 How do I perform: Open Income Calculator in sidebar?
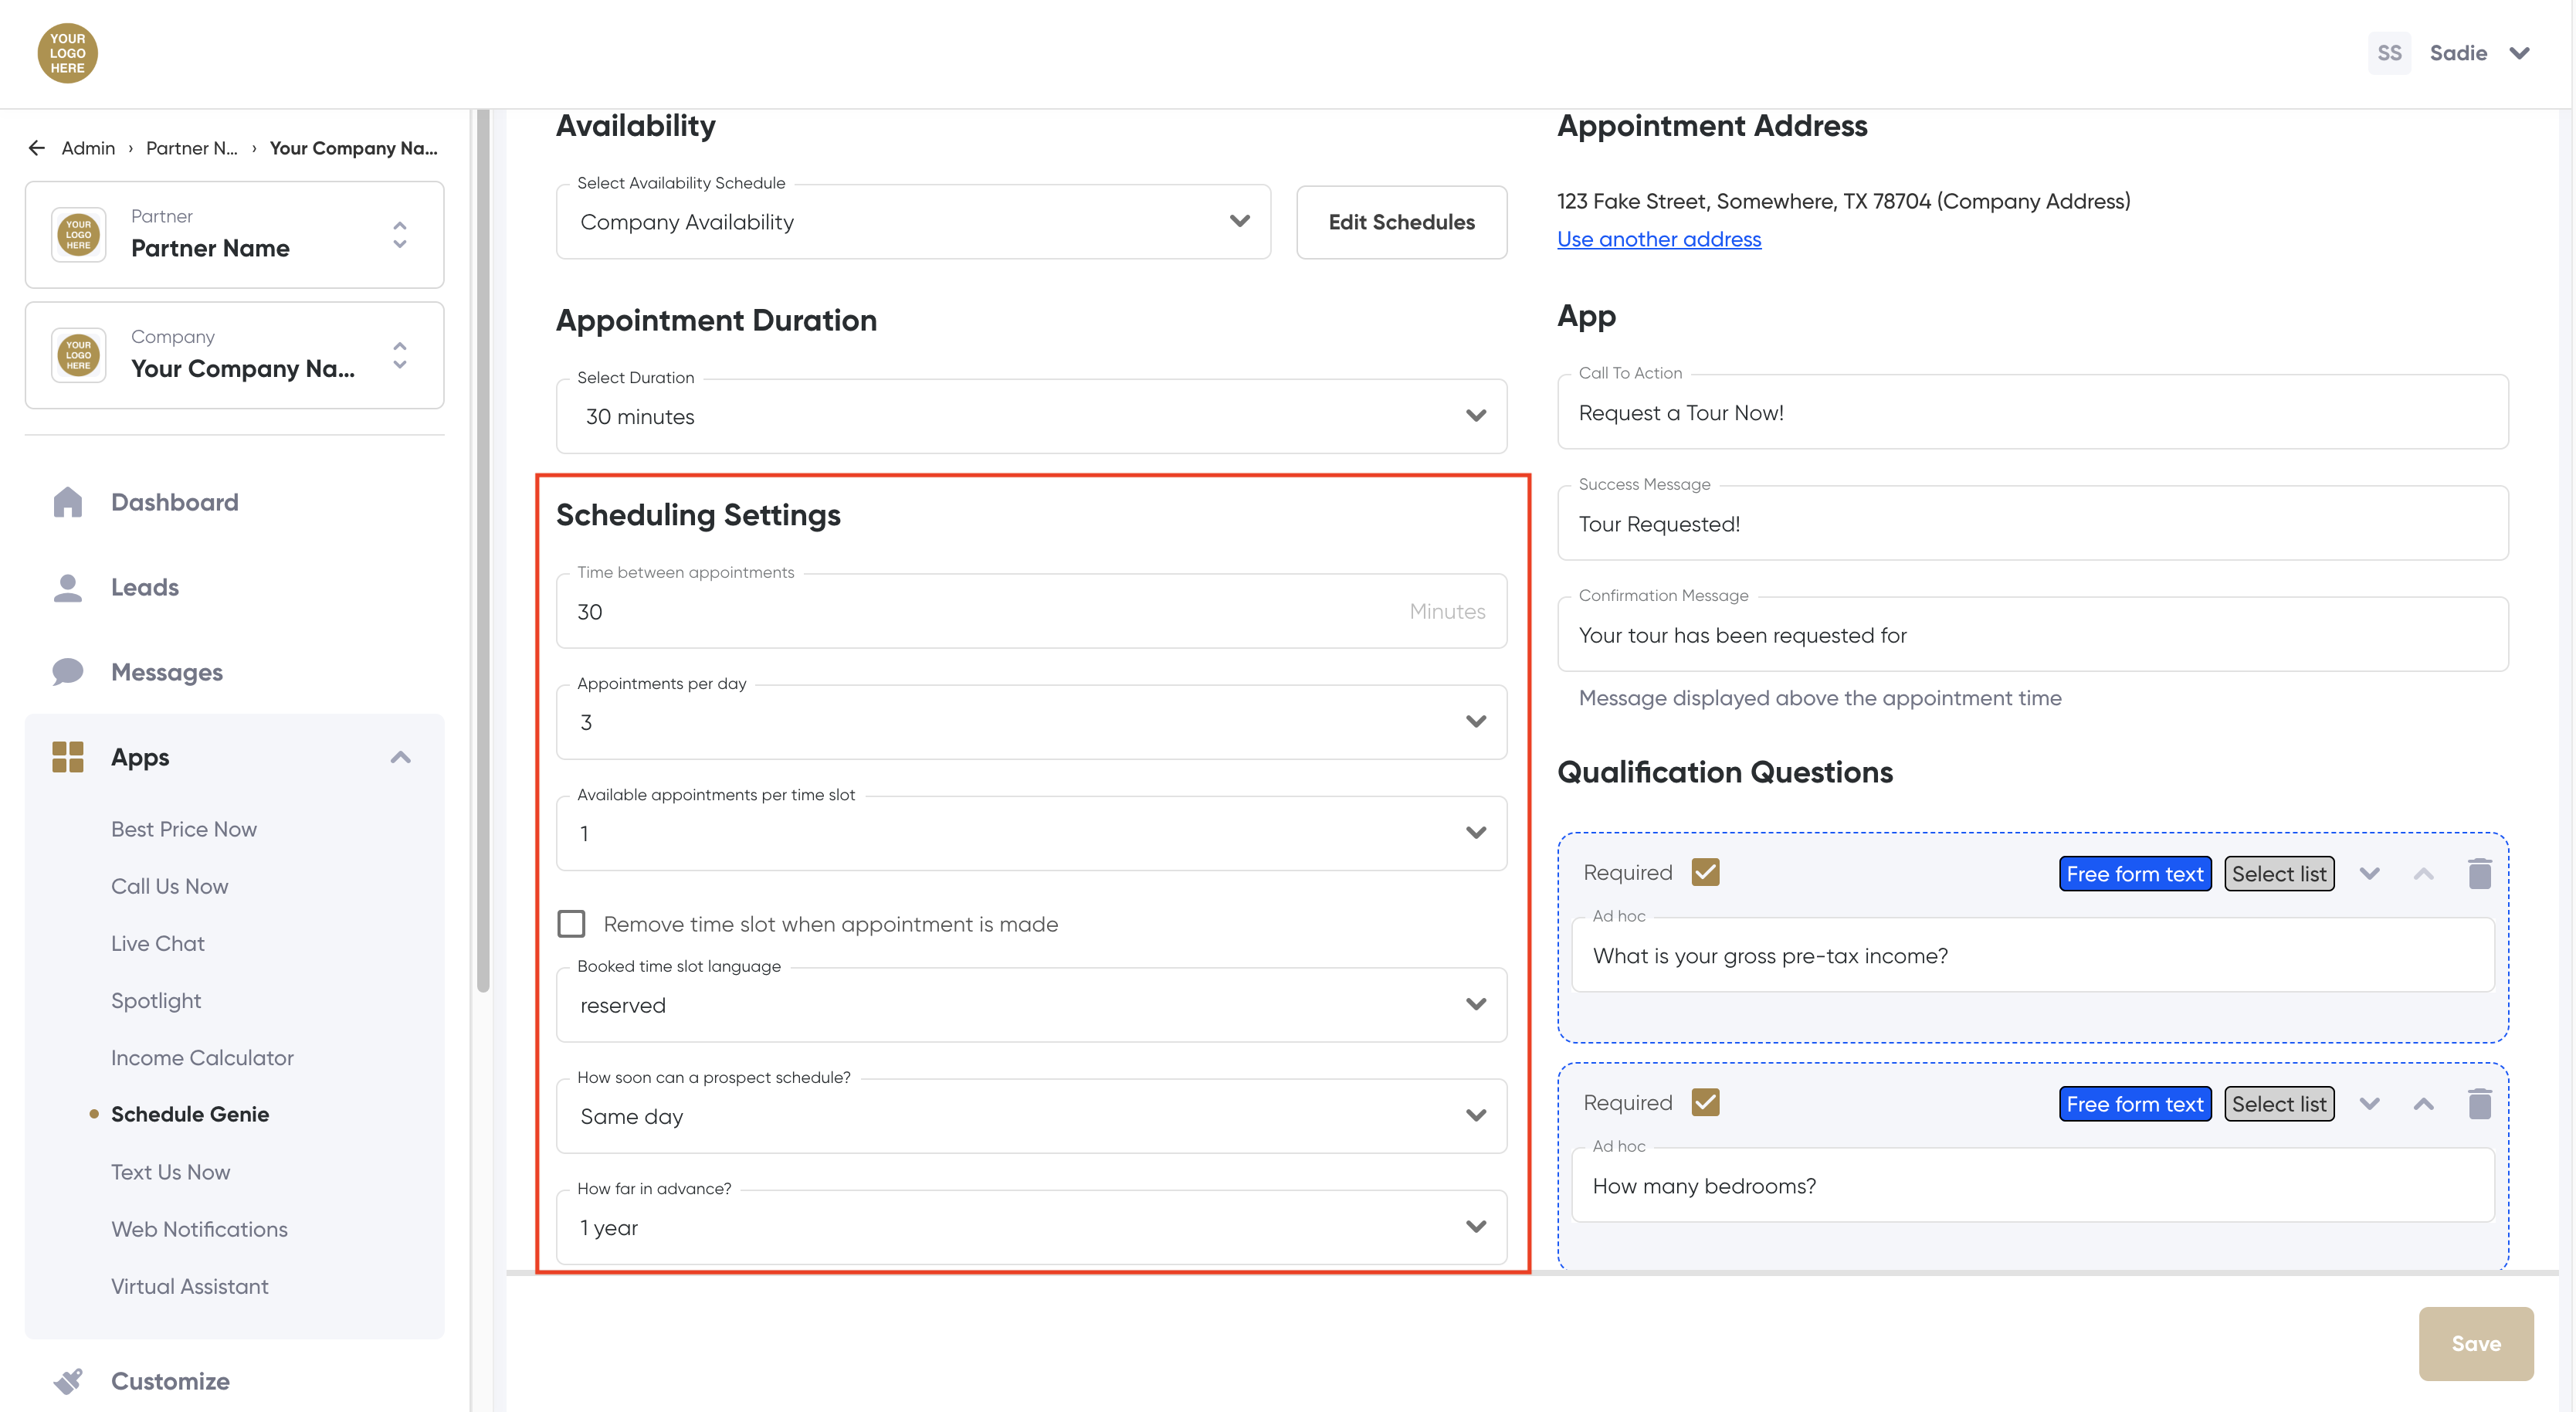tap(202, 1057)
